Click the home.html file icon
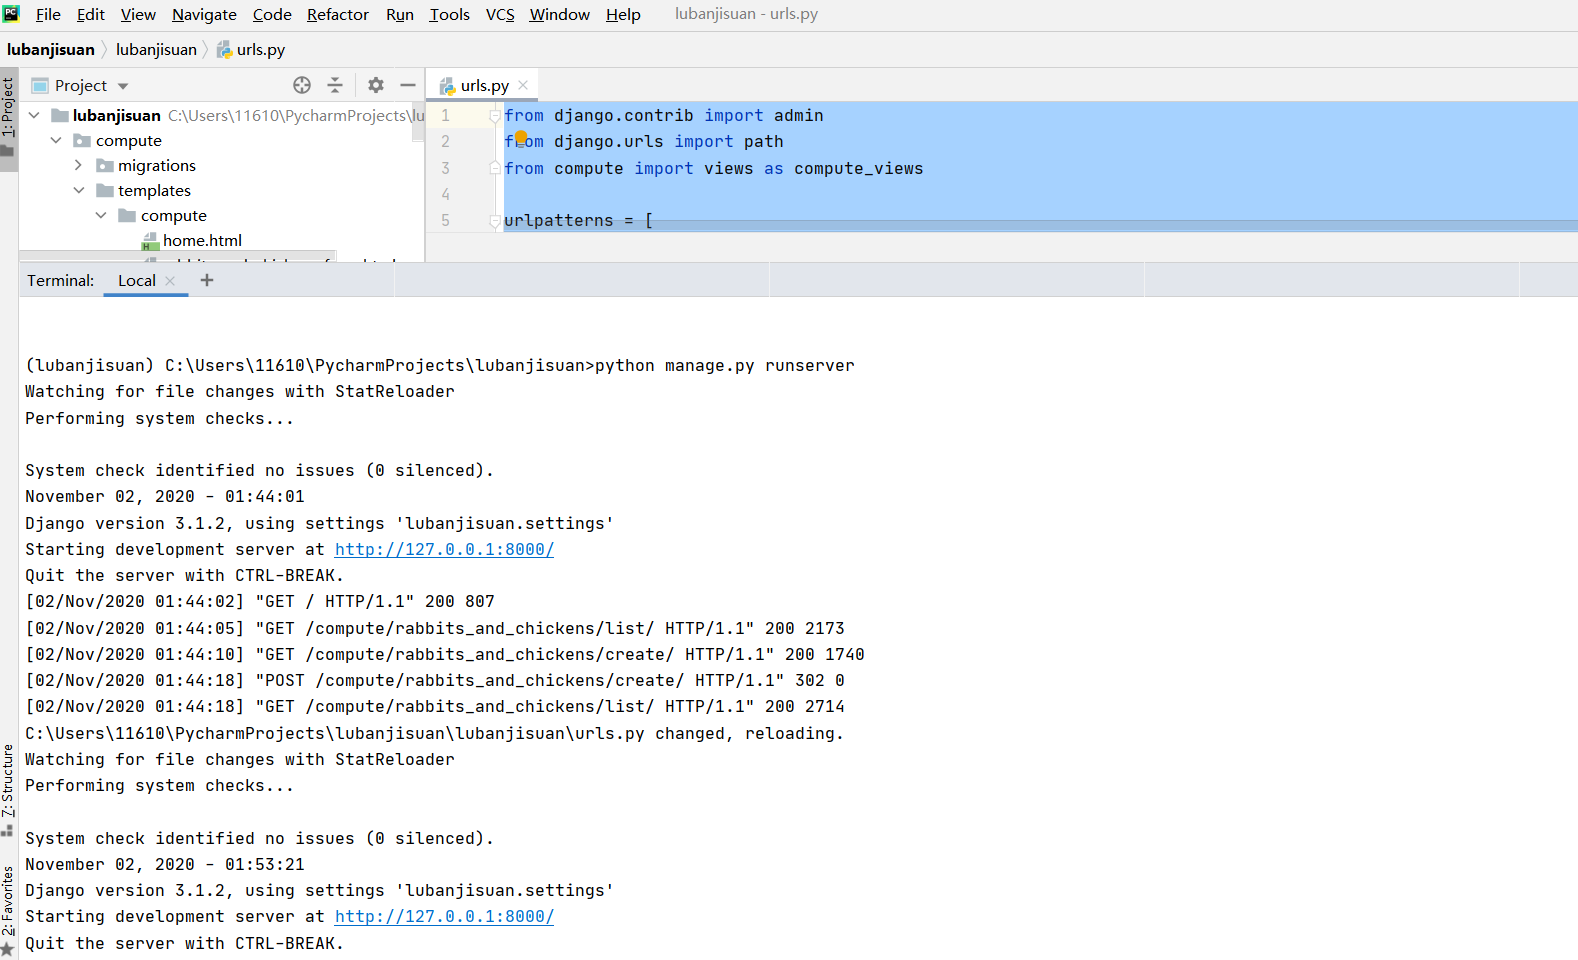Viewport: 1578px width, 960px height. pos(150,241)
